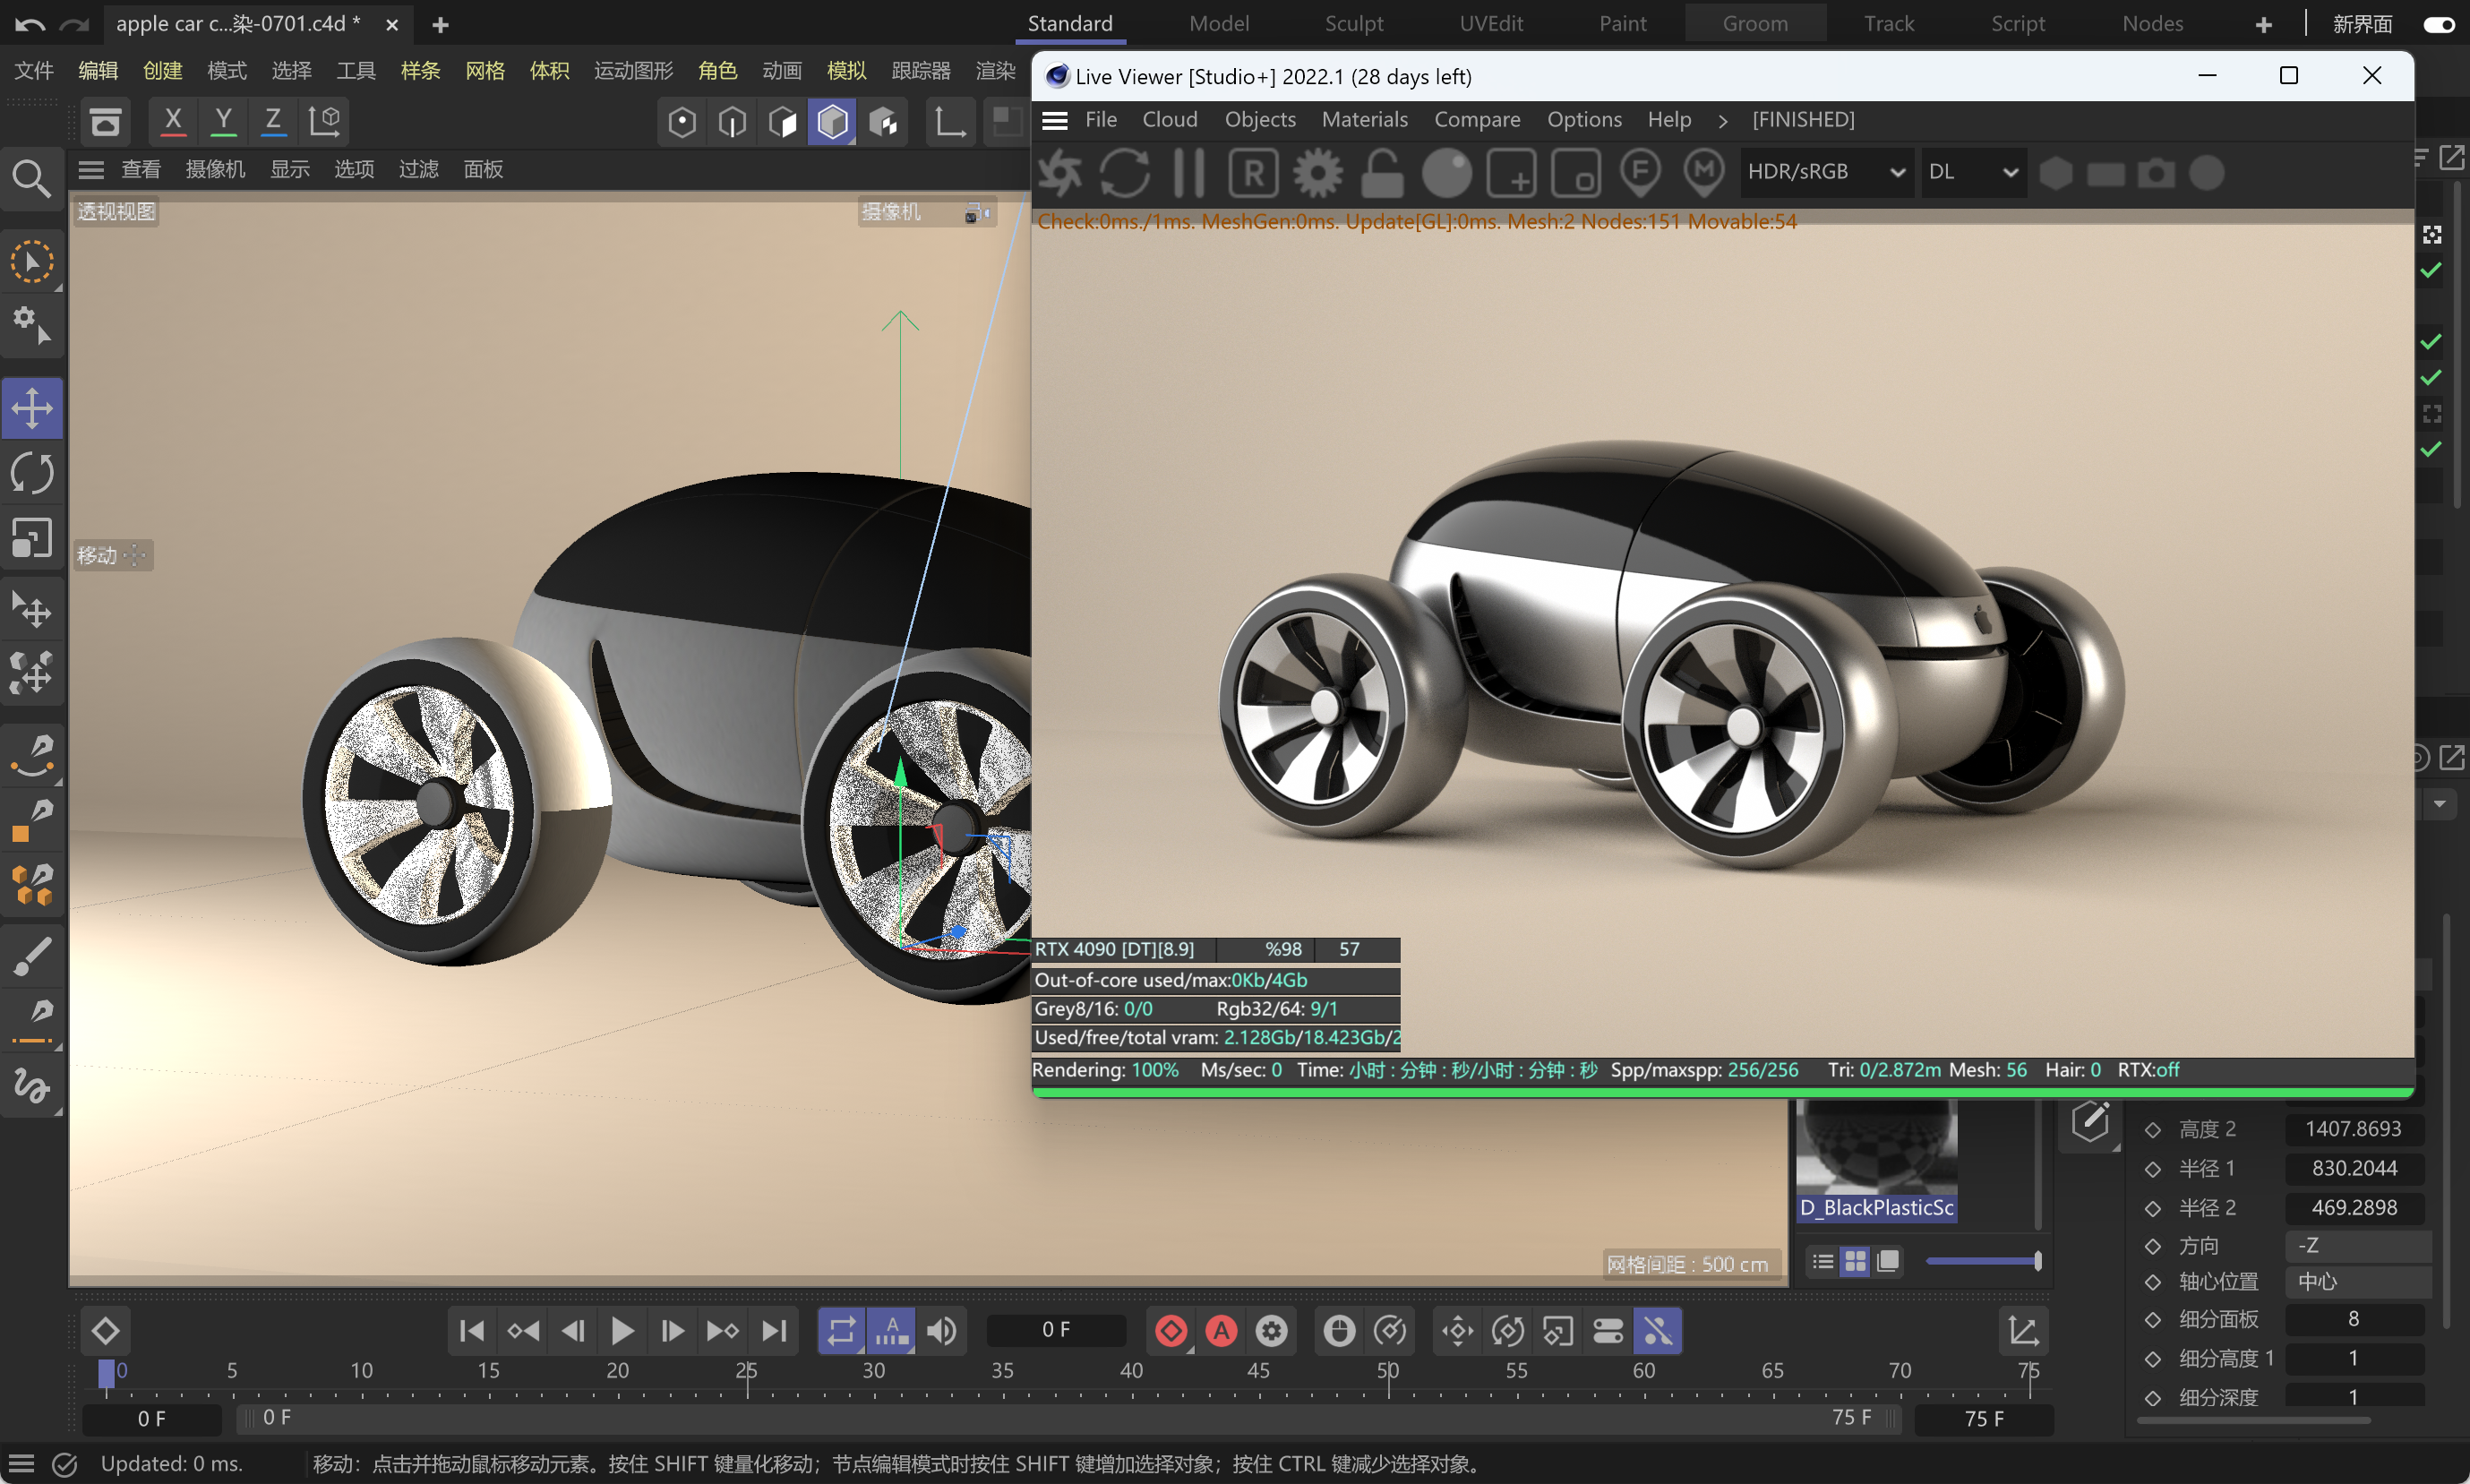
Task: Select the Move tool in left toolbar
Action: pyautogui.click(x=32, y=408)
